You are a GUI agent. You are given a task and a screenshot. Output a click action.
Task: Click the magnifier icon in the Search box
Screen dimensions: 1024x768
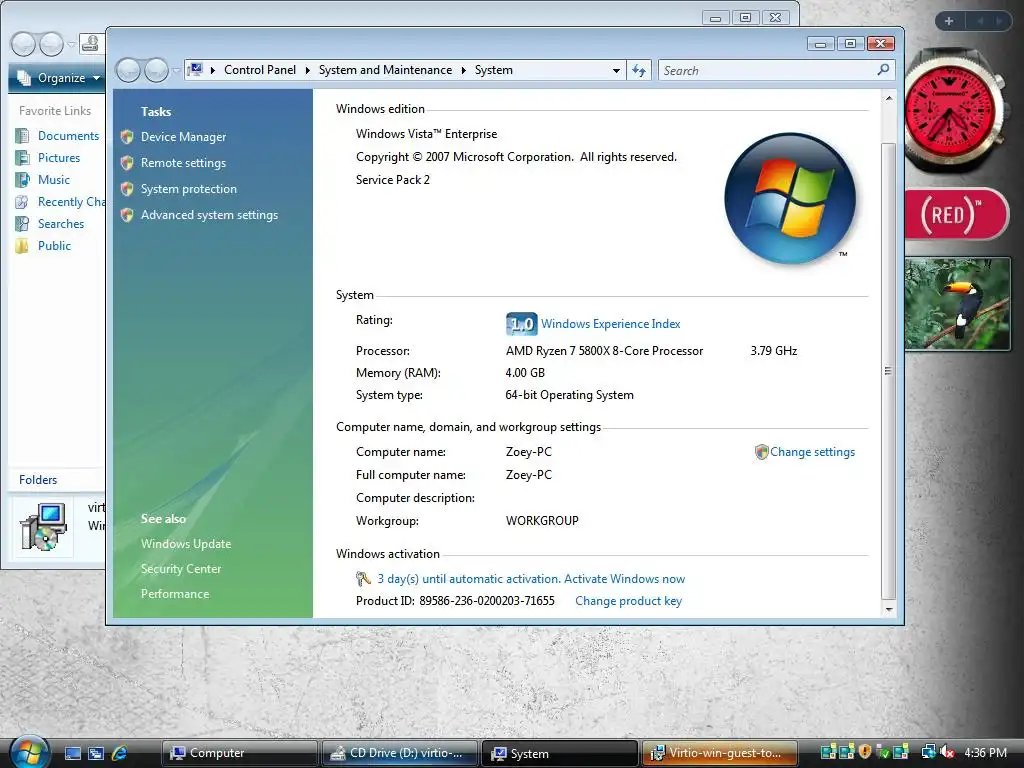tap(884, 69)
